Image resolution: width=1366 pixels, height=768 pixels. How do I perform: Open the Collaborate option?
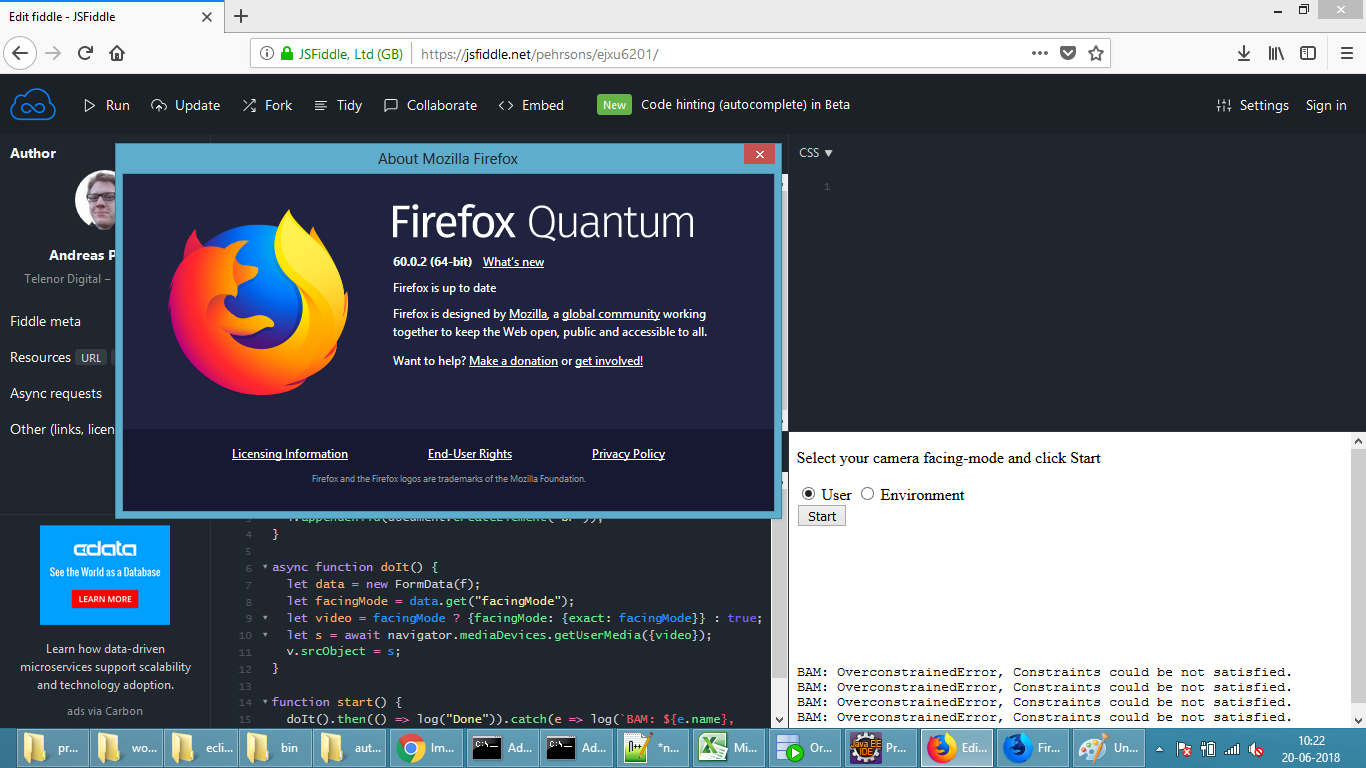pos(430,105)
